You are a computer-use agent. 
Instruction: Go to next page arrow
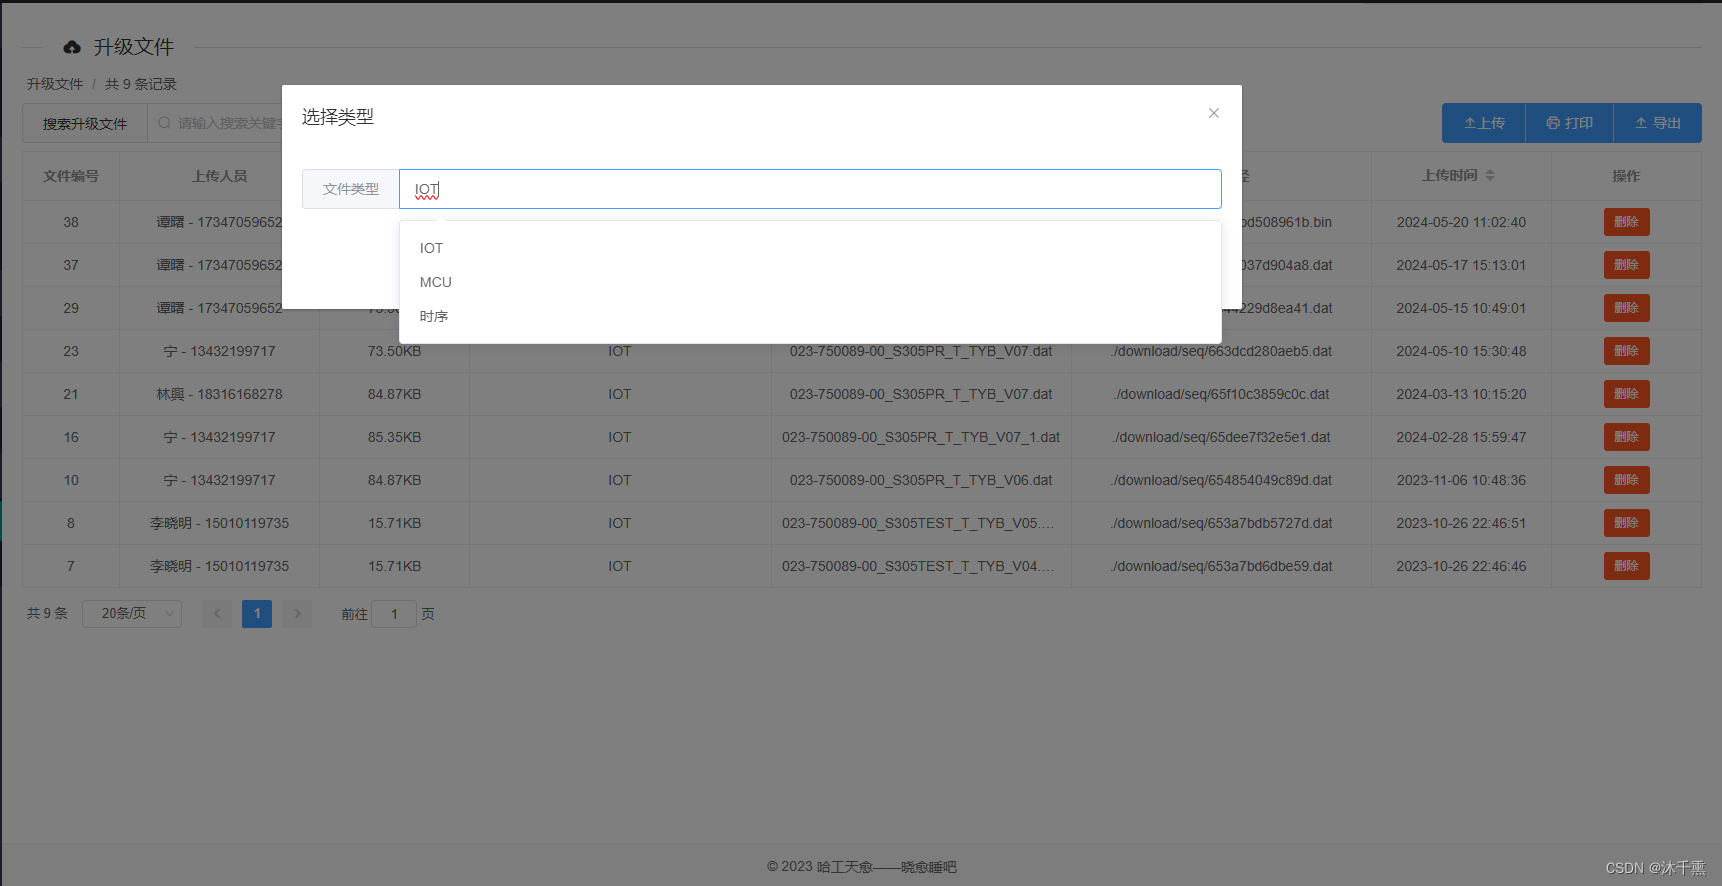pos(297,613)
